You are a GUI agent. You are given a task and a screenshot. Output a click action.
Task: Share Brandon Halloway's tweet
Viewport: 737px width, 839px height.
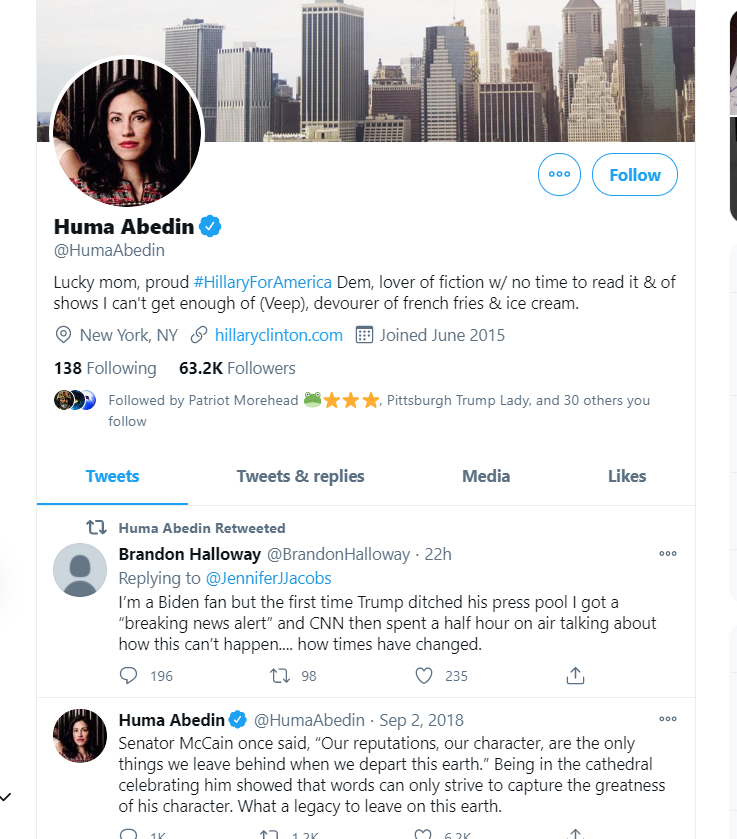575,676
